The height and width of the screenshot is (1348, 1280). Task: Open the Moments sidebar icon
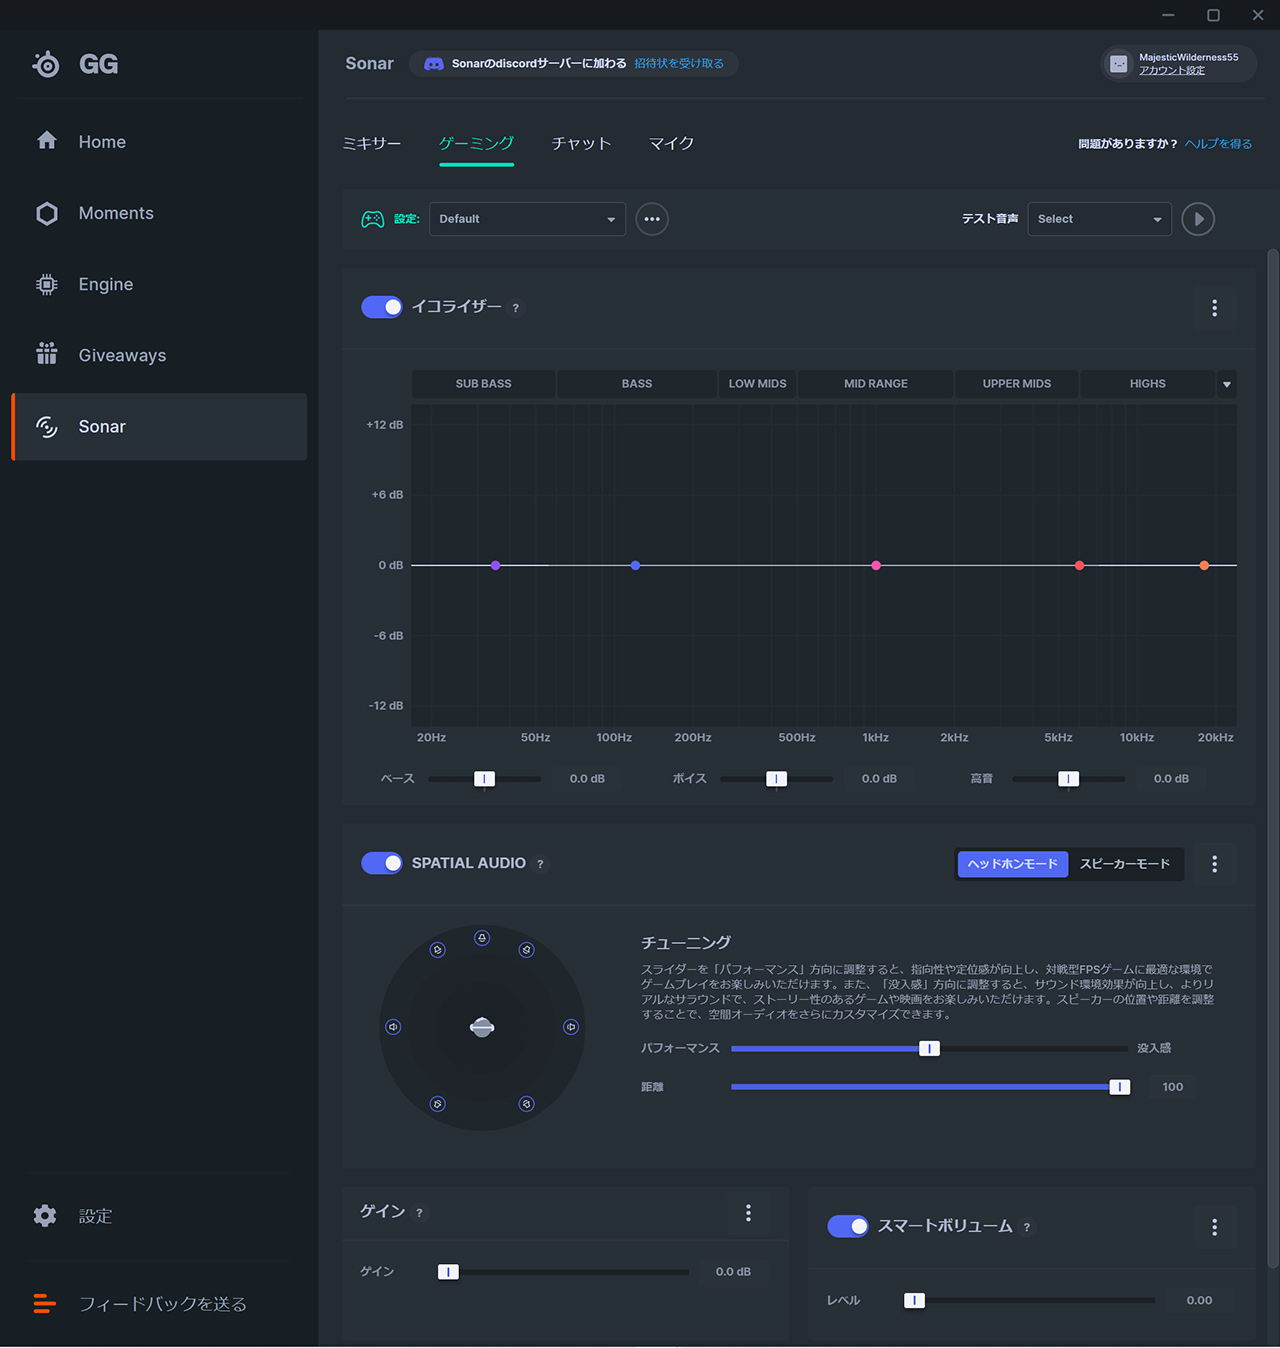(x=47, y=213)
